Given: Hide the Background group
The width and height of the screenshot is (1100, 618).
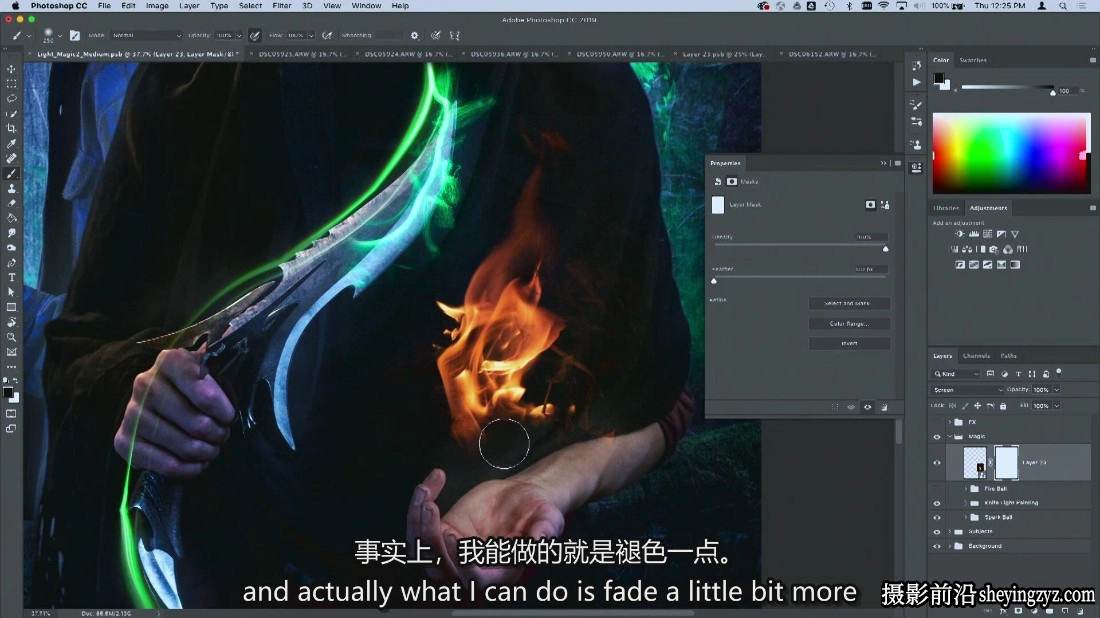Looking at the screenshot, I should tap(937, 546).
